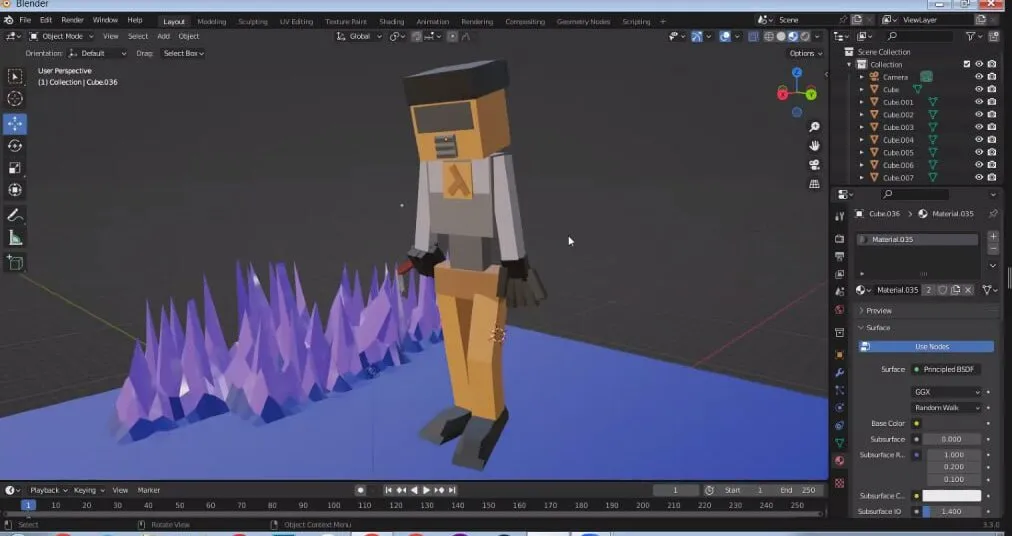The image size is (1012, 536).
Task: Click the pan hand icon in the viewport
Action: pyautogui.click(x=815, y=146)
